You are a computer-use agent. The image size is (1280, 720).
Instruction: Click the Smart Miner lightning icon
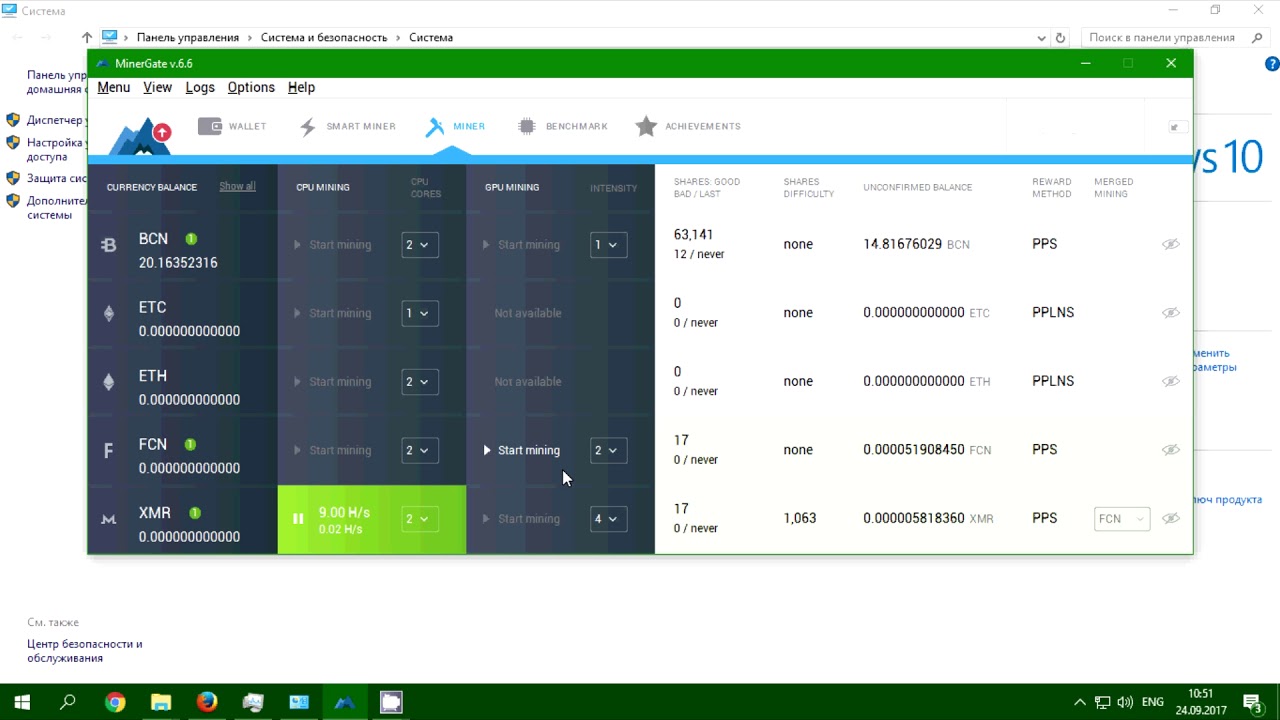coord(308,127)
